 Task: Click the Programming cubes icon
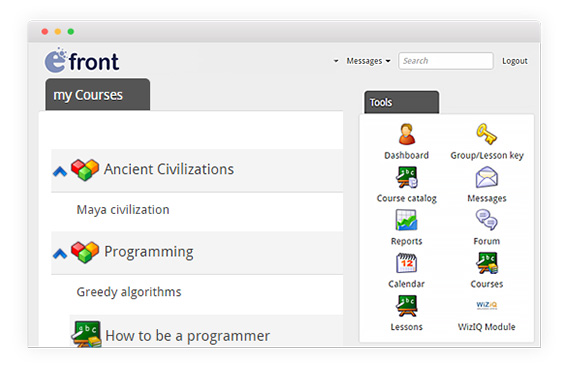(x=84, y=252)
